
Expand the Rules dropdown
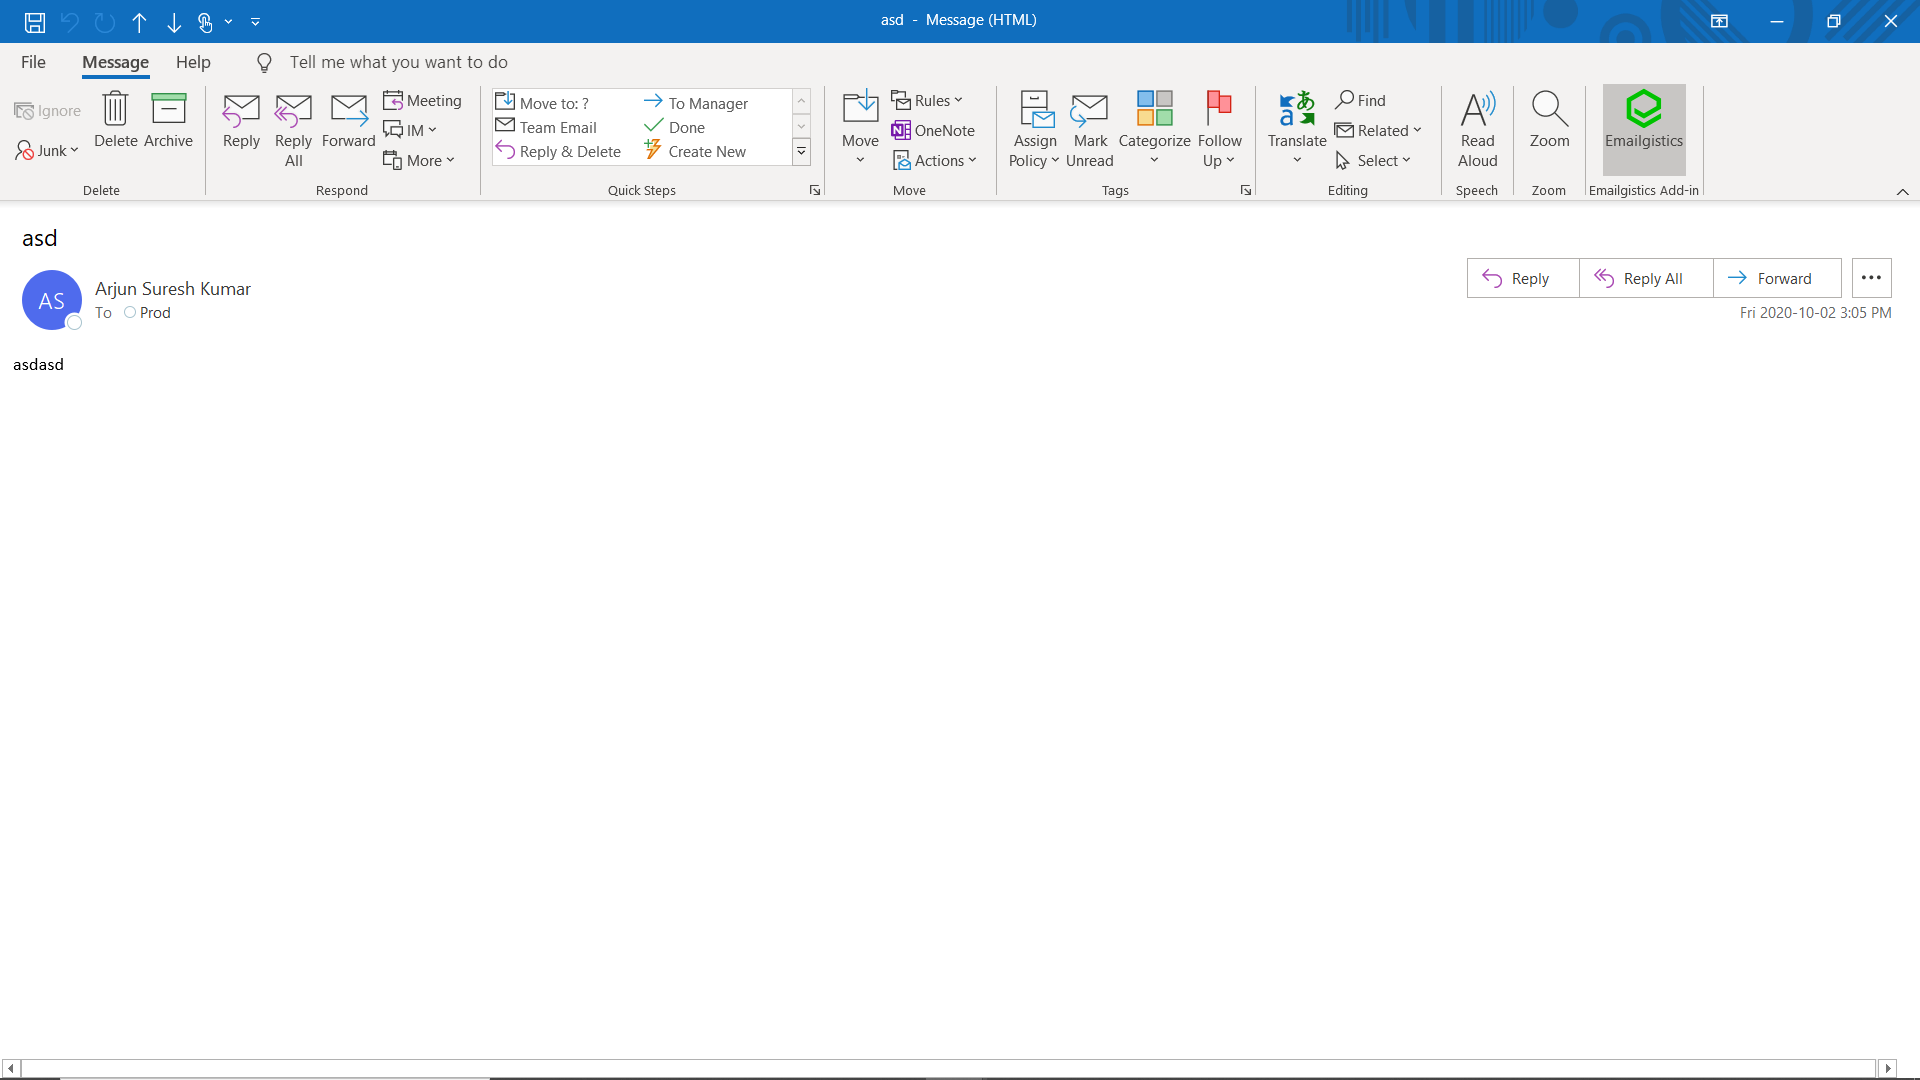[x=928, y=100]
